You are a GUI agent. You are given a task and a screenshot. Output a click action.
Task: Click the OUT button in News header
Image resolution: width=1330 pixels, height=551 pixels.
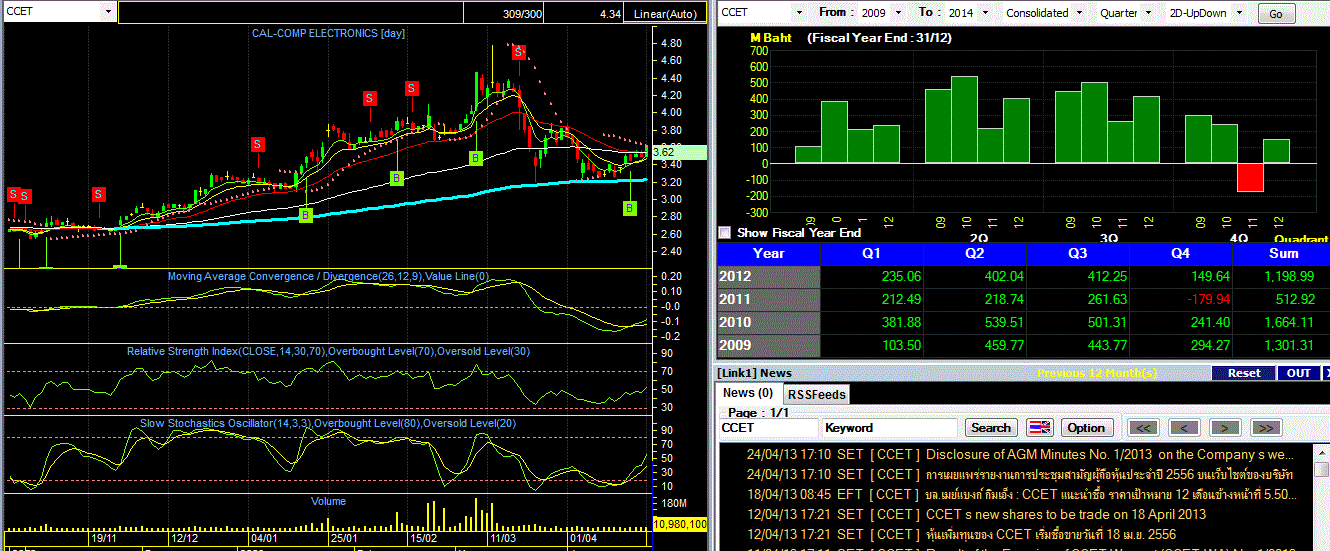[1299, 373]
